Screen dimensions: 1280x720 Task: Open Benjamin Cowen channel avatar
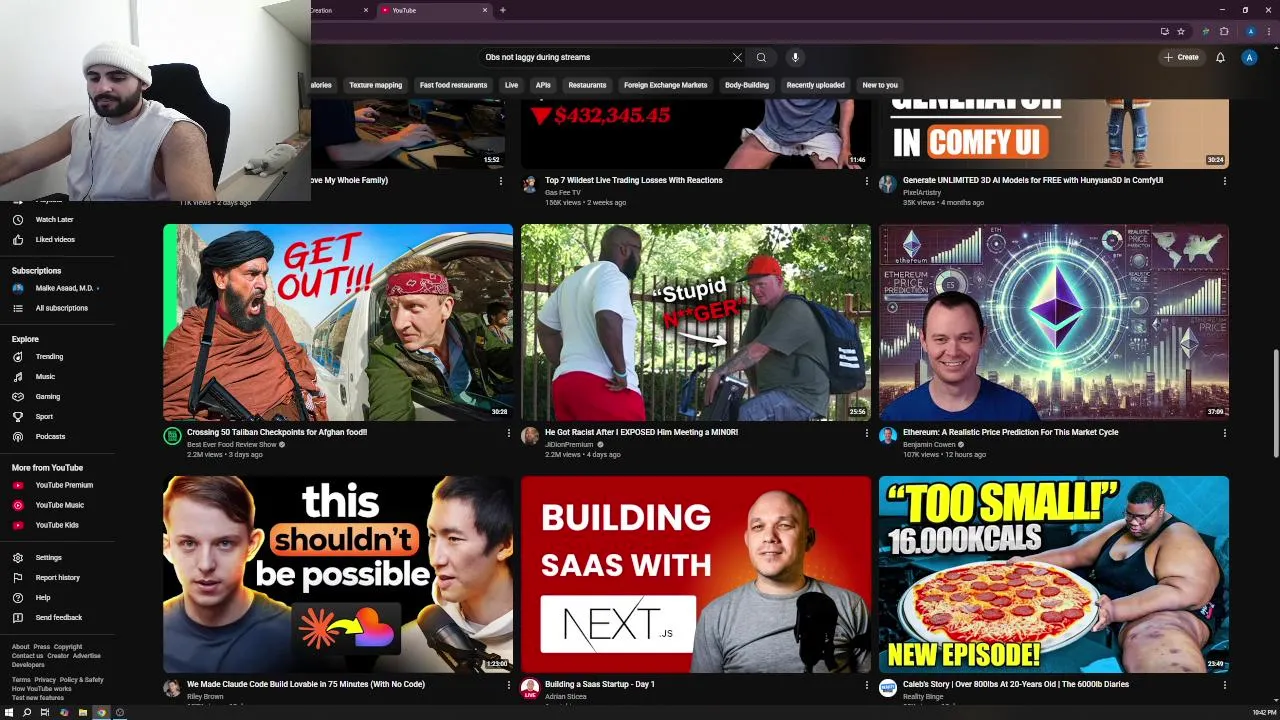pos(887,436)
